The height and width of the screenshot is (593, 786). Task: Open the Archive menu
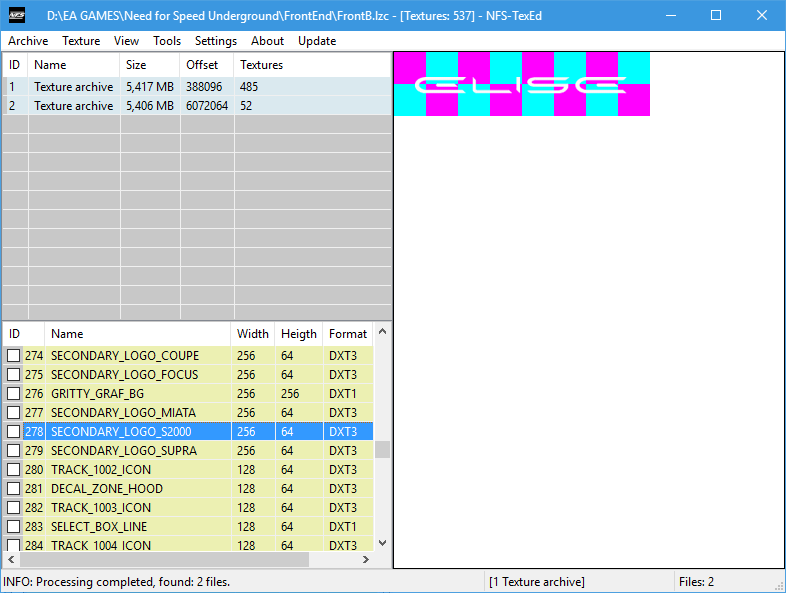[28, 41]
